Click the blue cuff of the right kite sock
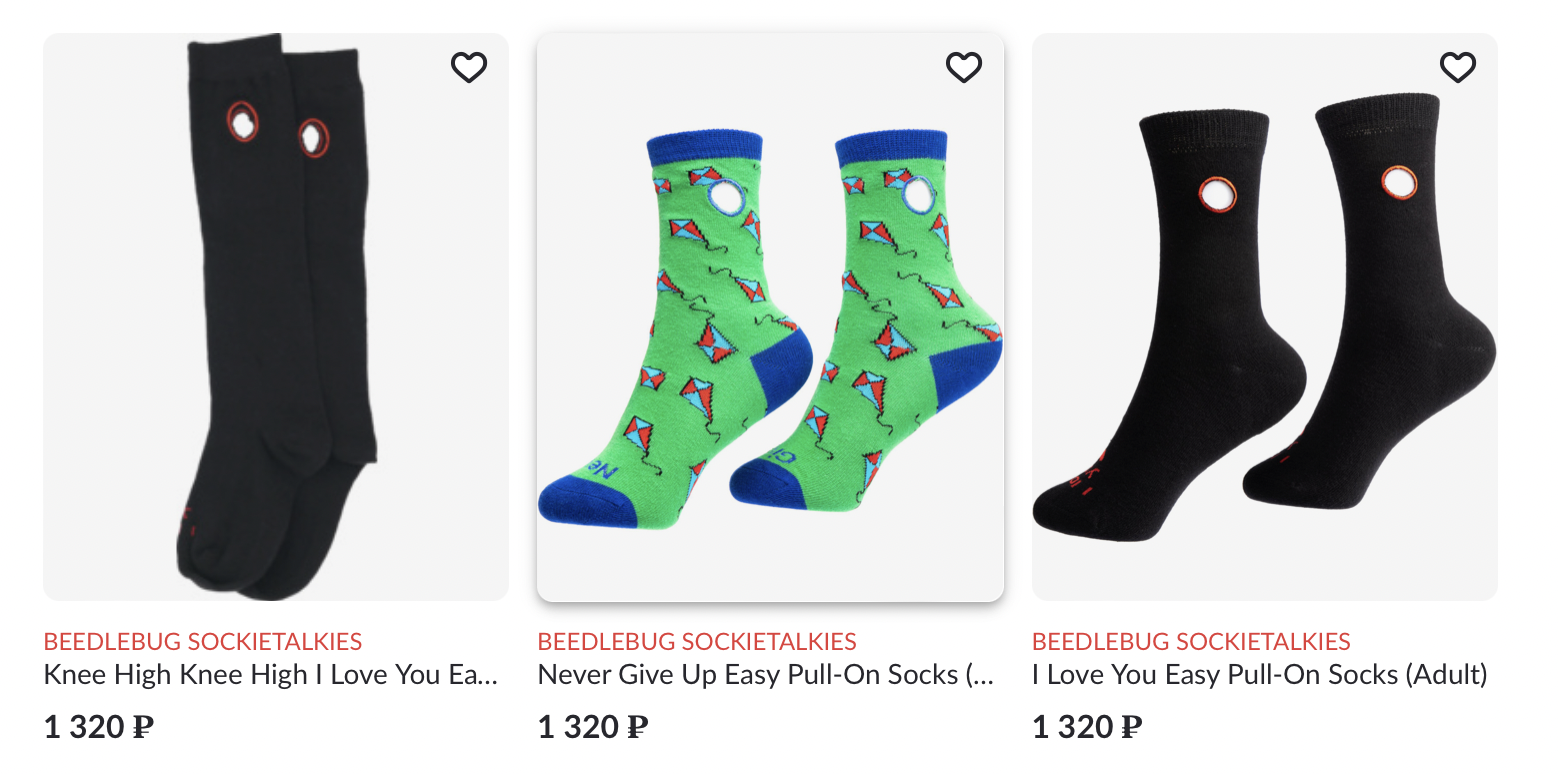The height and width of the screenshot is (774, 1558). 890,148
